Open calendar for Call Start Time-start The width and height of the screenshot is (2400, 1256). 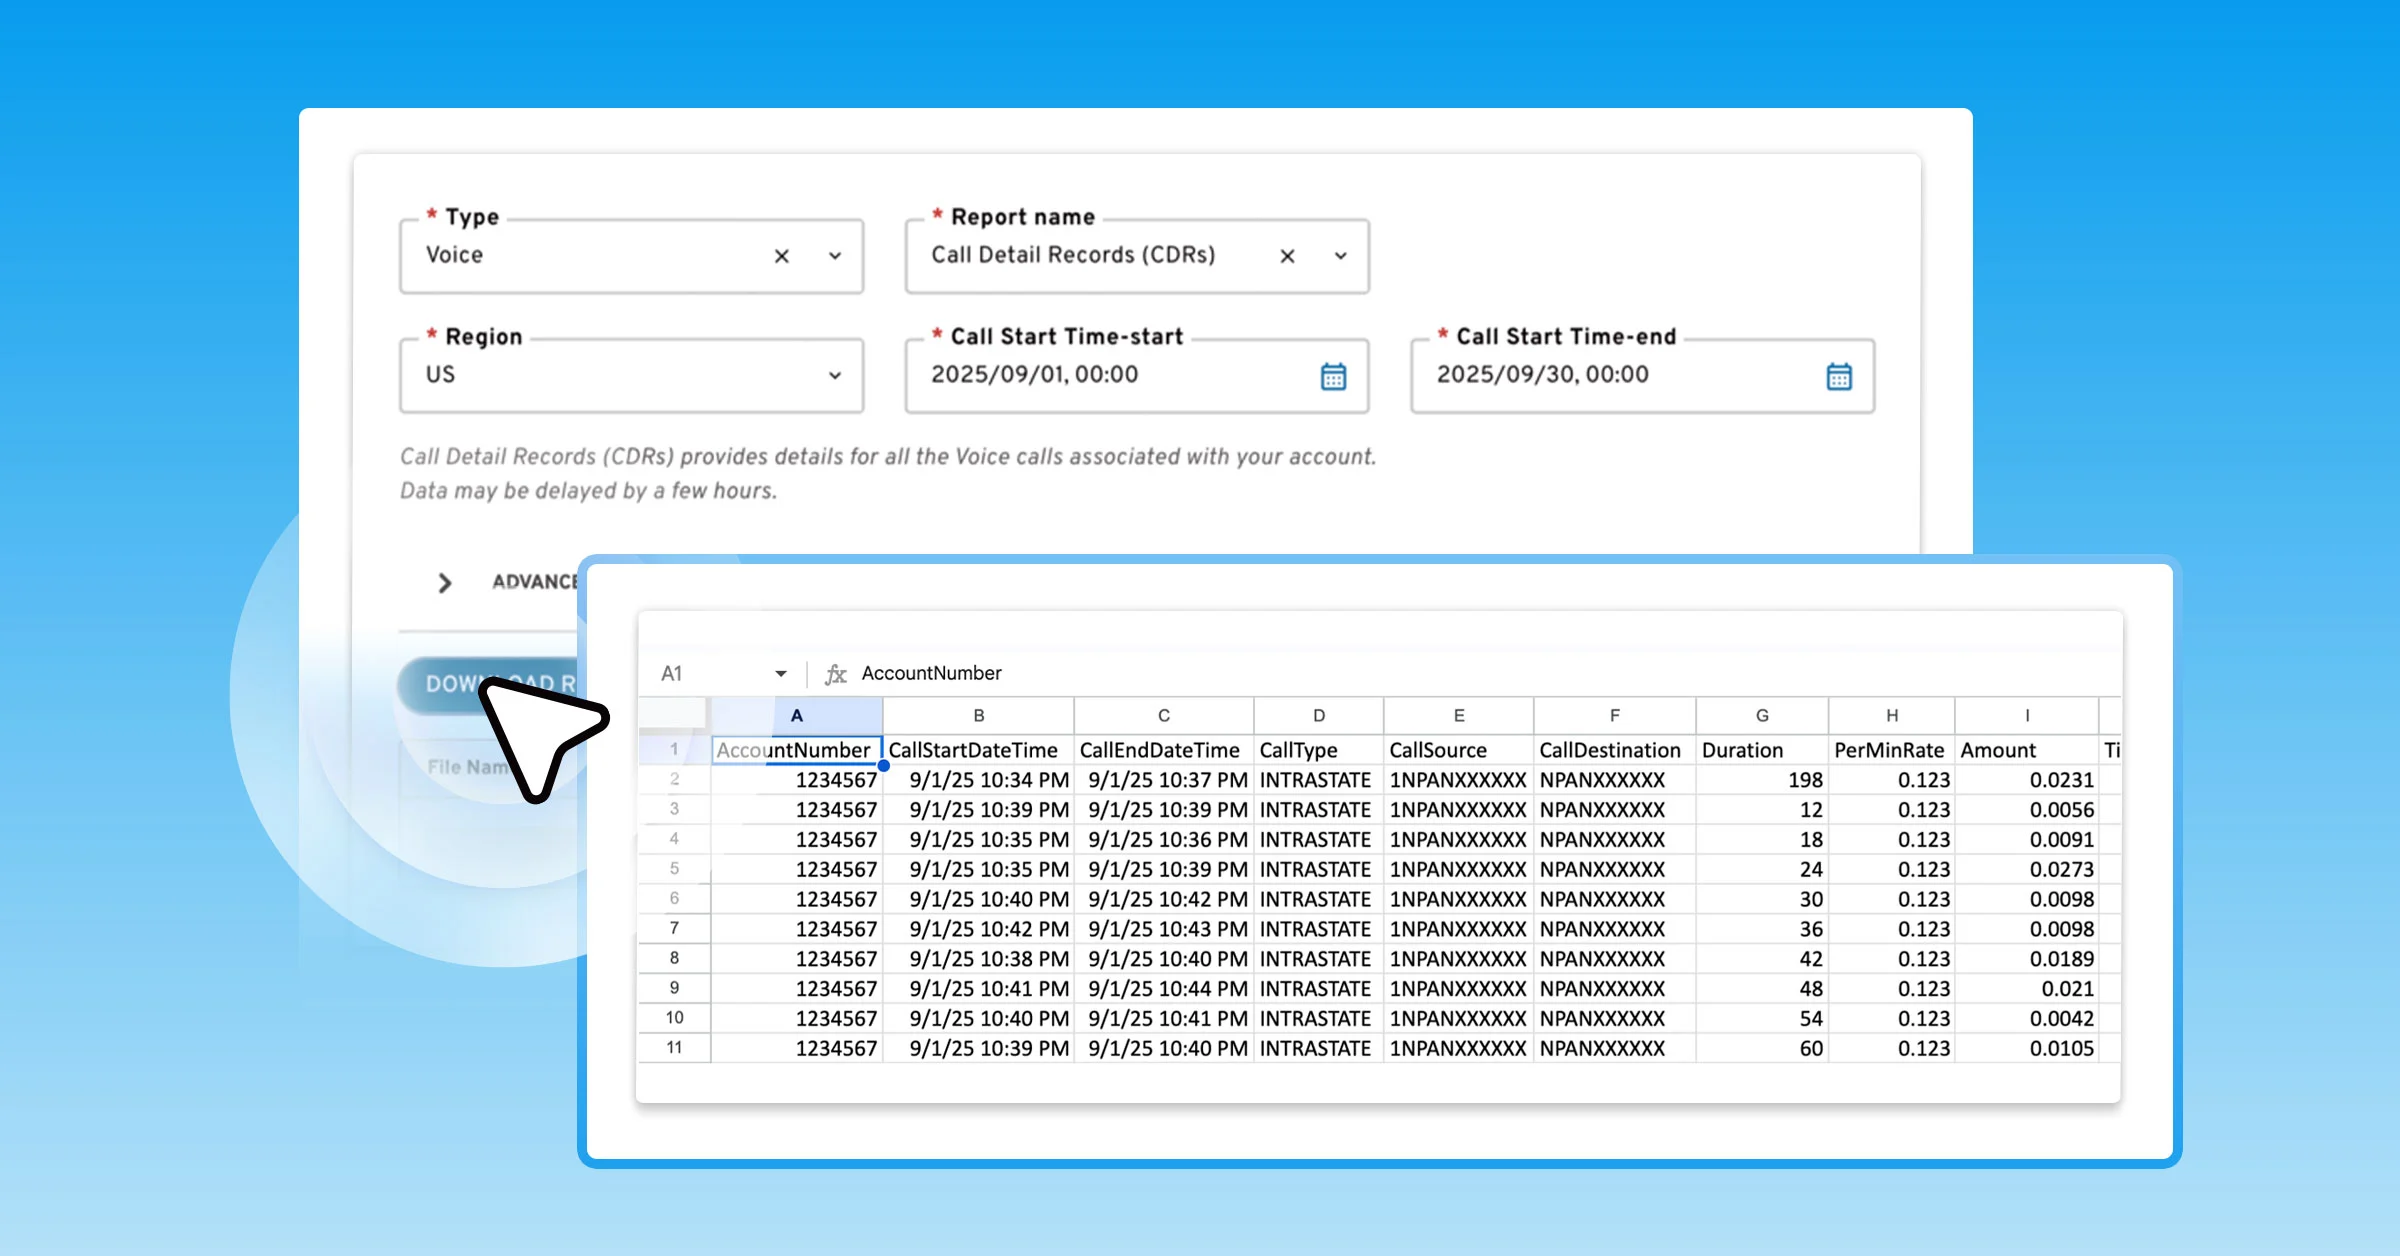coord(1333,376)
